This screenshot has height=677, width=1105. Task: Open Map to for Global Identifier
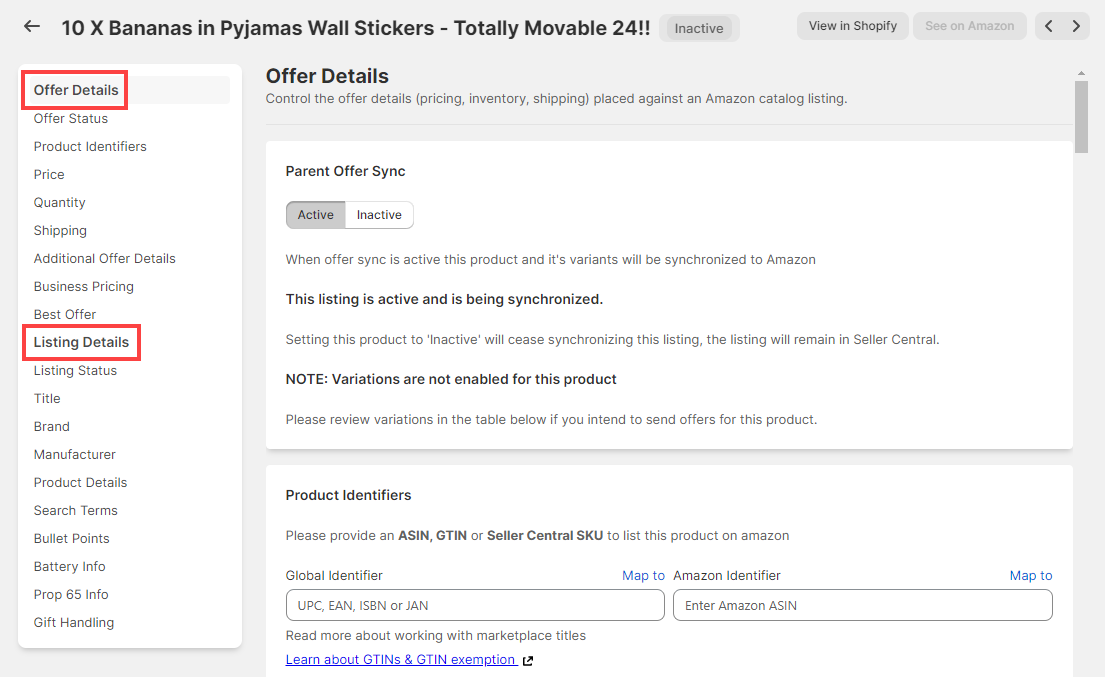click(x=643, y=576)
